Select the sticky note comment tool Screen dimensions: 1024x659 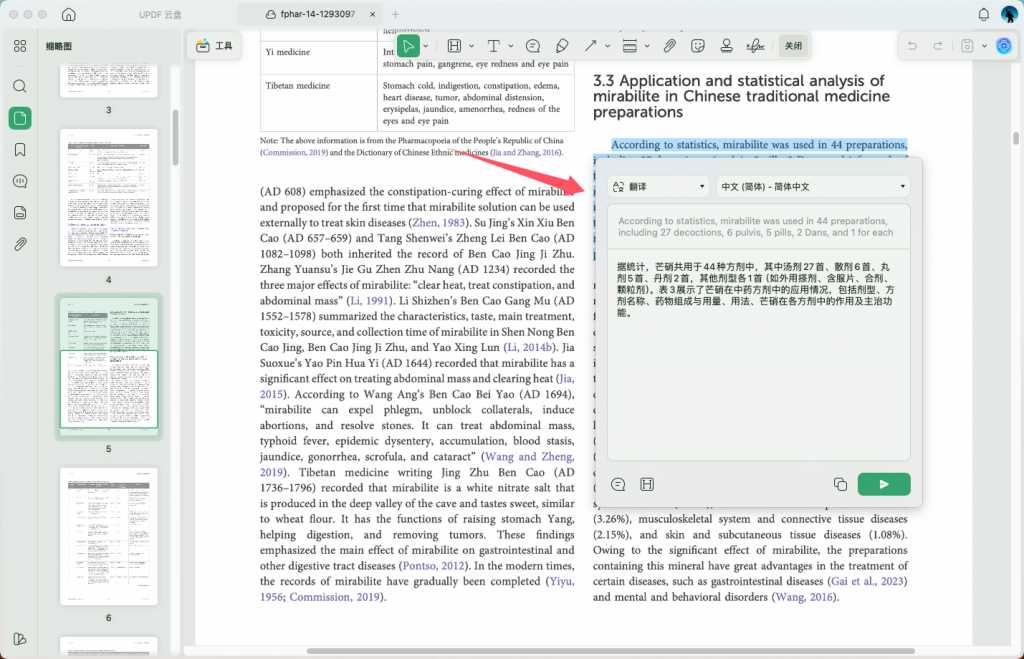[x=533, y=46]
